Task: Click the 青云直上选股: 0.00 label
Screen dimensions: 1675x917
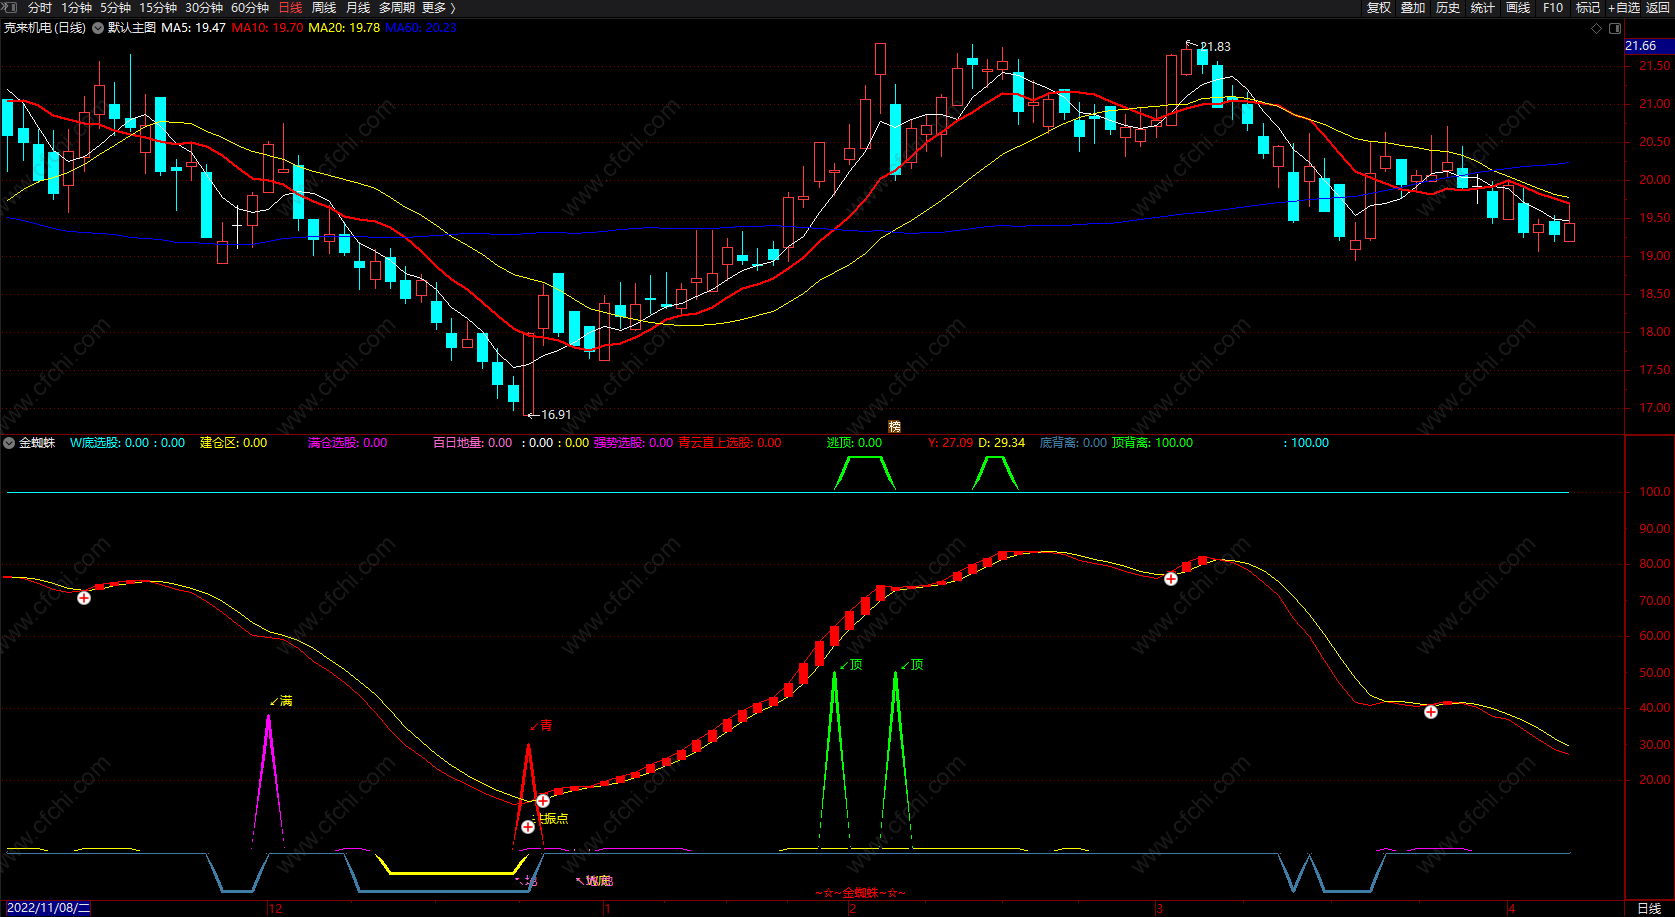Action: [730, 443]
